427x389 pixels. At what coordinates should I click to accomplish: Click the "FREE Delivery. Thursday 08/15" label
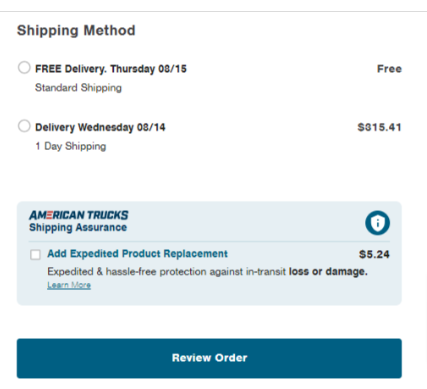[x=111, y=69]
